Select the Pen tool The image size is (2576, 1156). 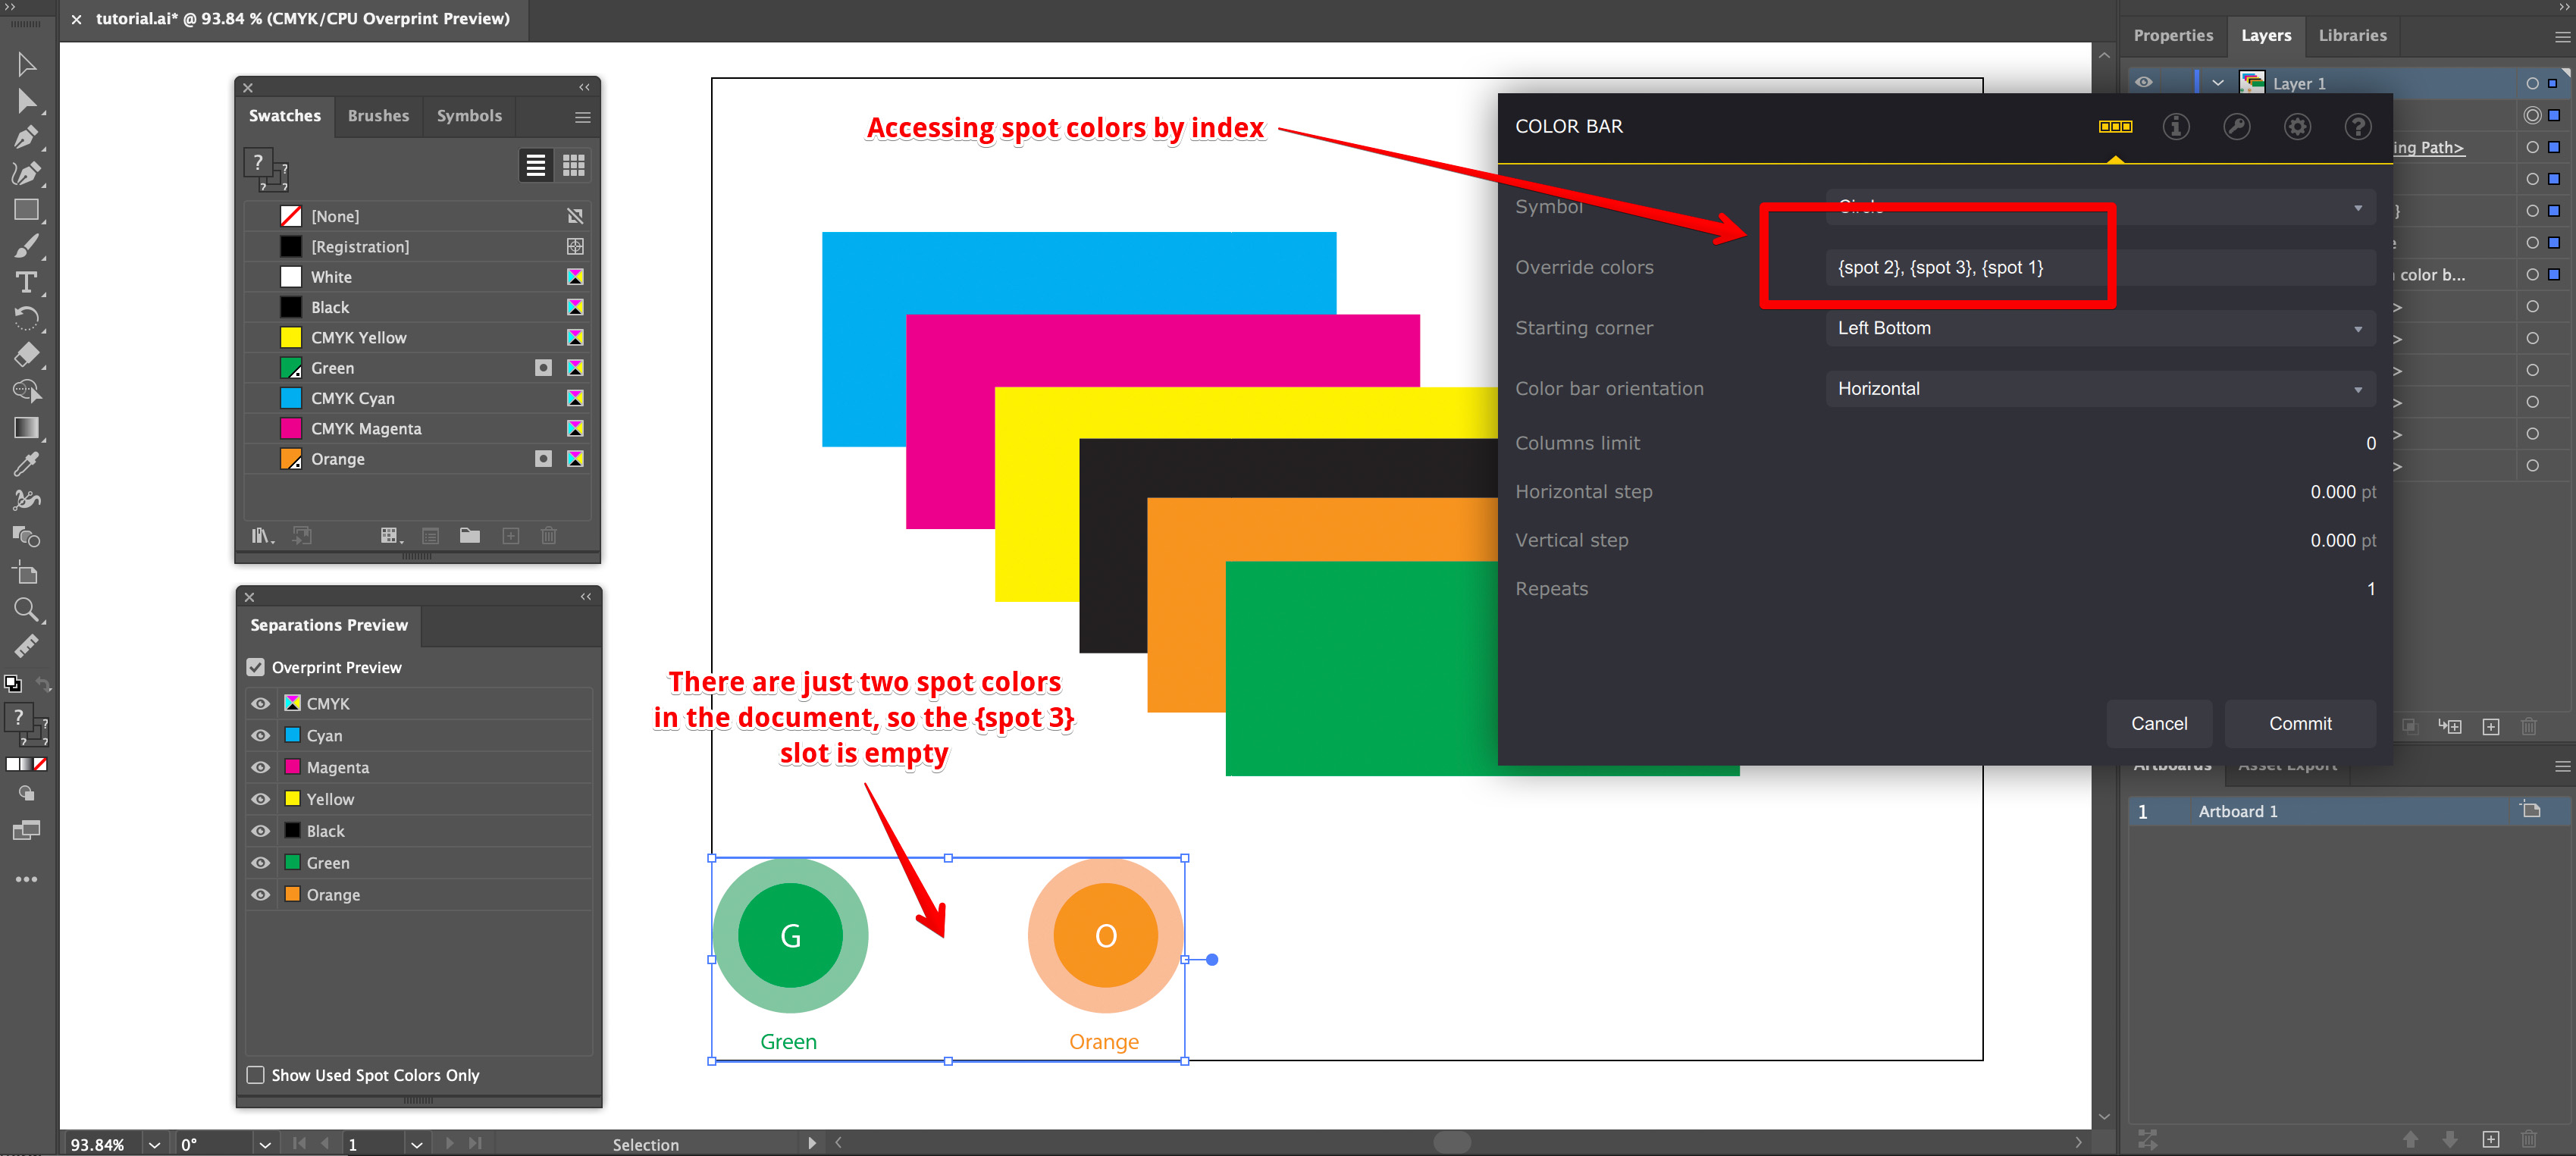tap(27, 137)
